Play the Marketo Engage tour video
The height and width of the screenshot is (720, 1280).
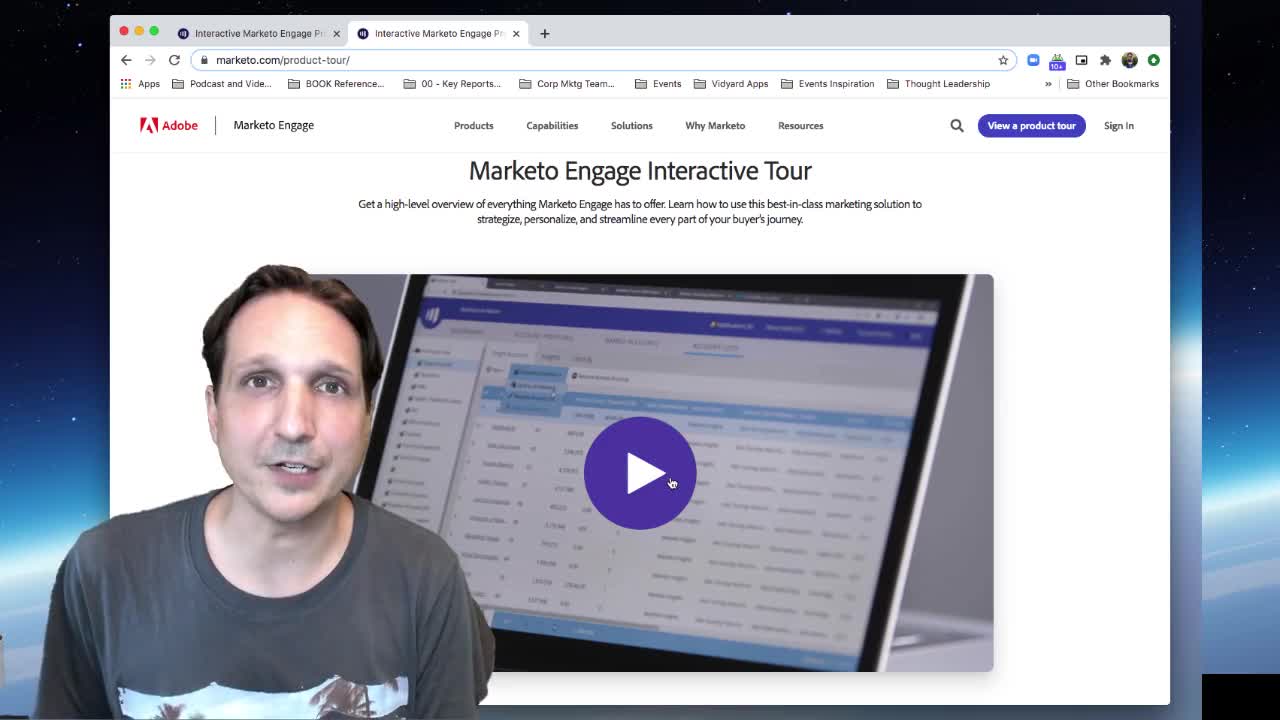coord(640,473)
